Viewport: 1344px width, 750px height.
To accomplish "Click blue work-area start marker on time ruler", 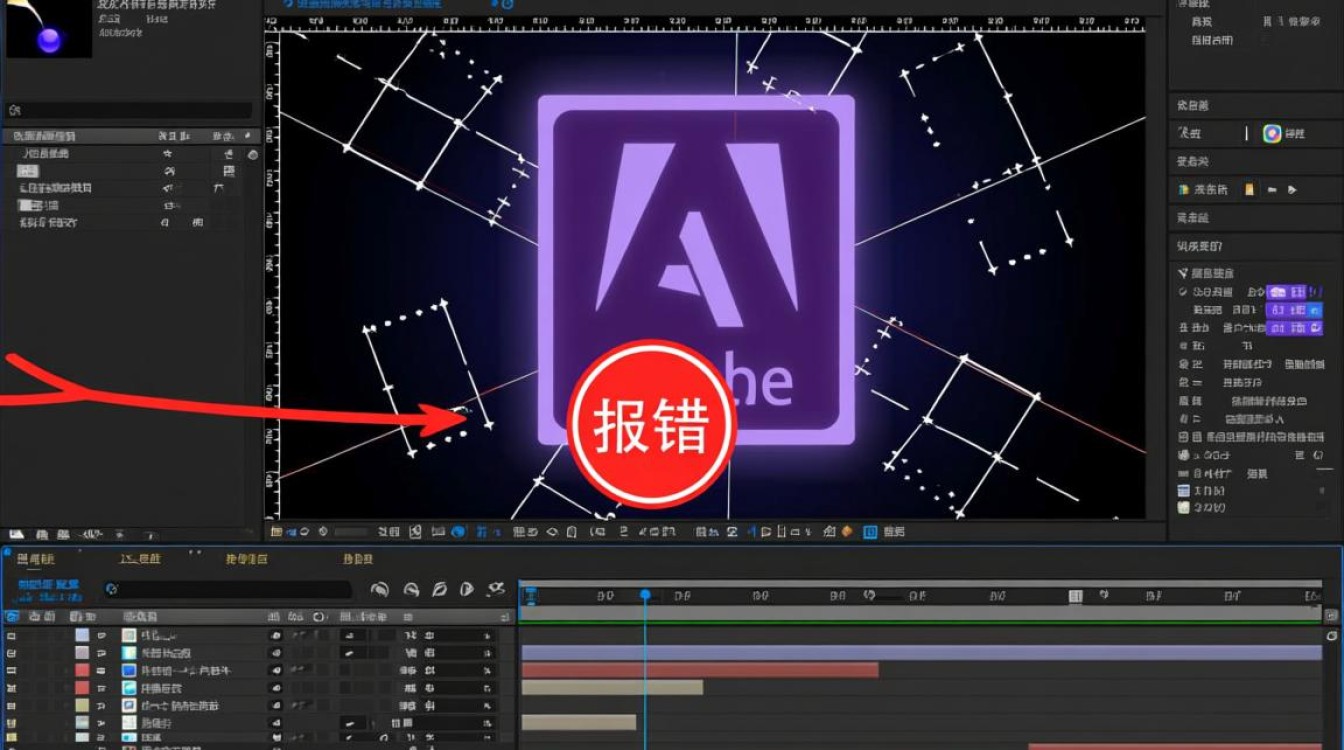I will 531,596.
